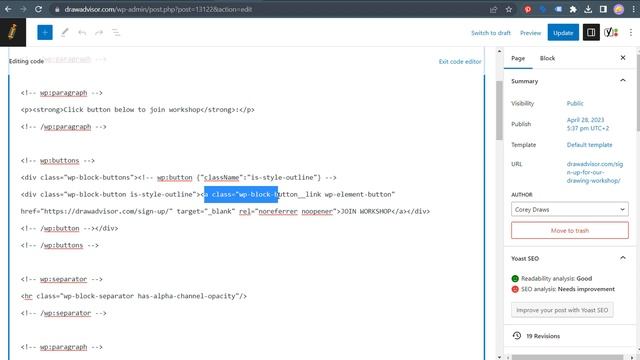Open the block inserter plus button

point(45,33)
